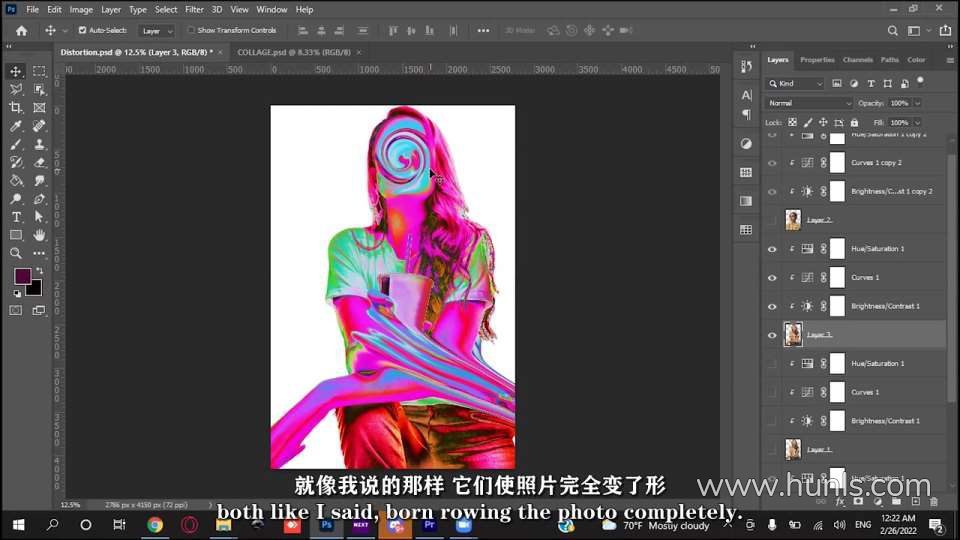Open the Fill slider dropdown arrow
Image resolution: width=960 pixels, height=540 pixels.
point(917,123)
